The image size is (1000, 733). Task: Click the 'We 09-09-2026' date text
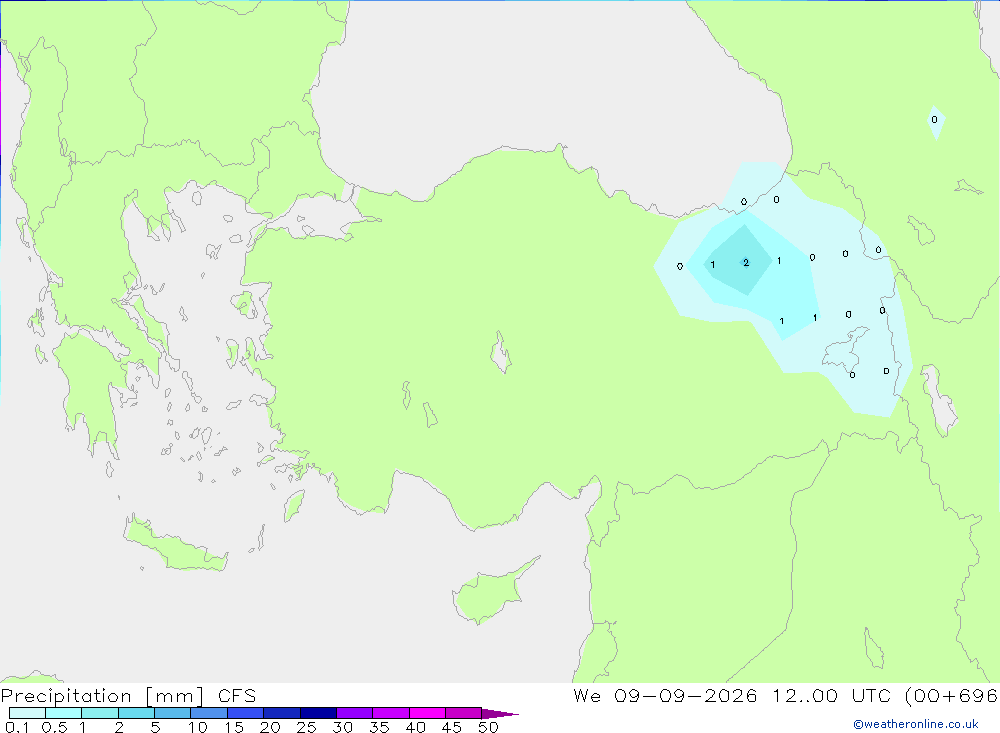coord(665,696)
